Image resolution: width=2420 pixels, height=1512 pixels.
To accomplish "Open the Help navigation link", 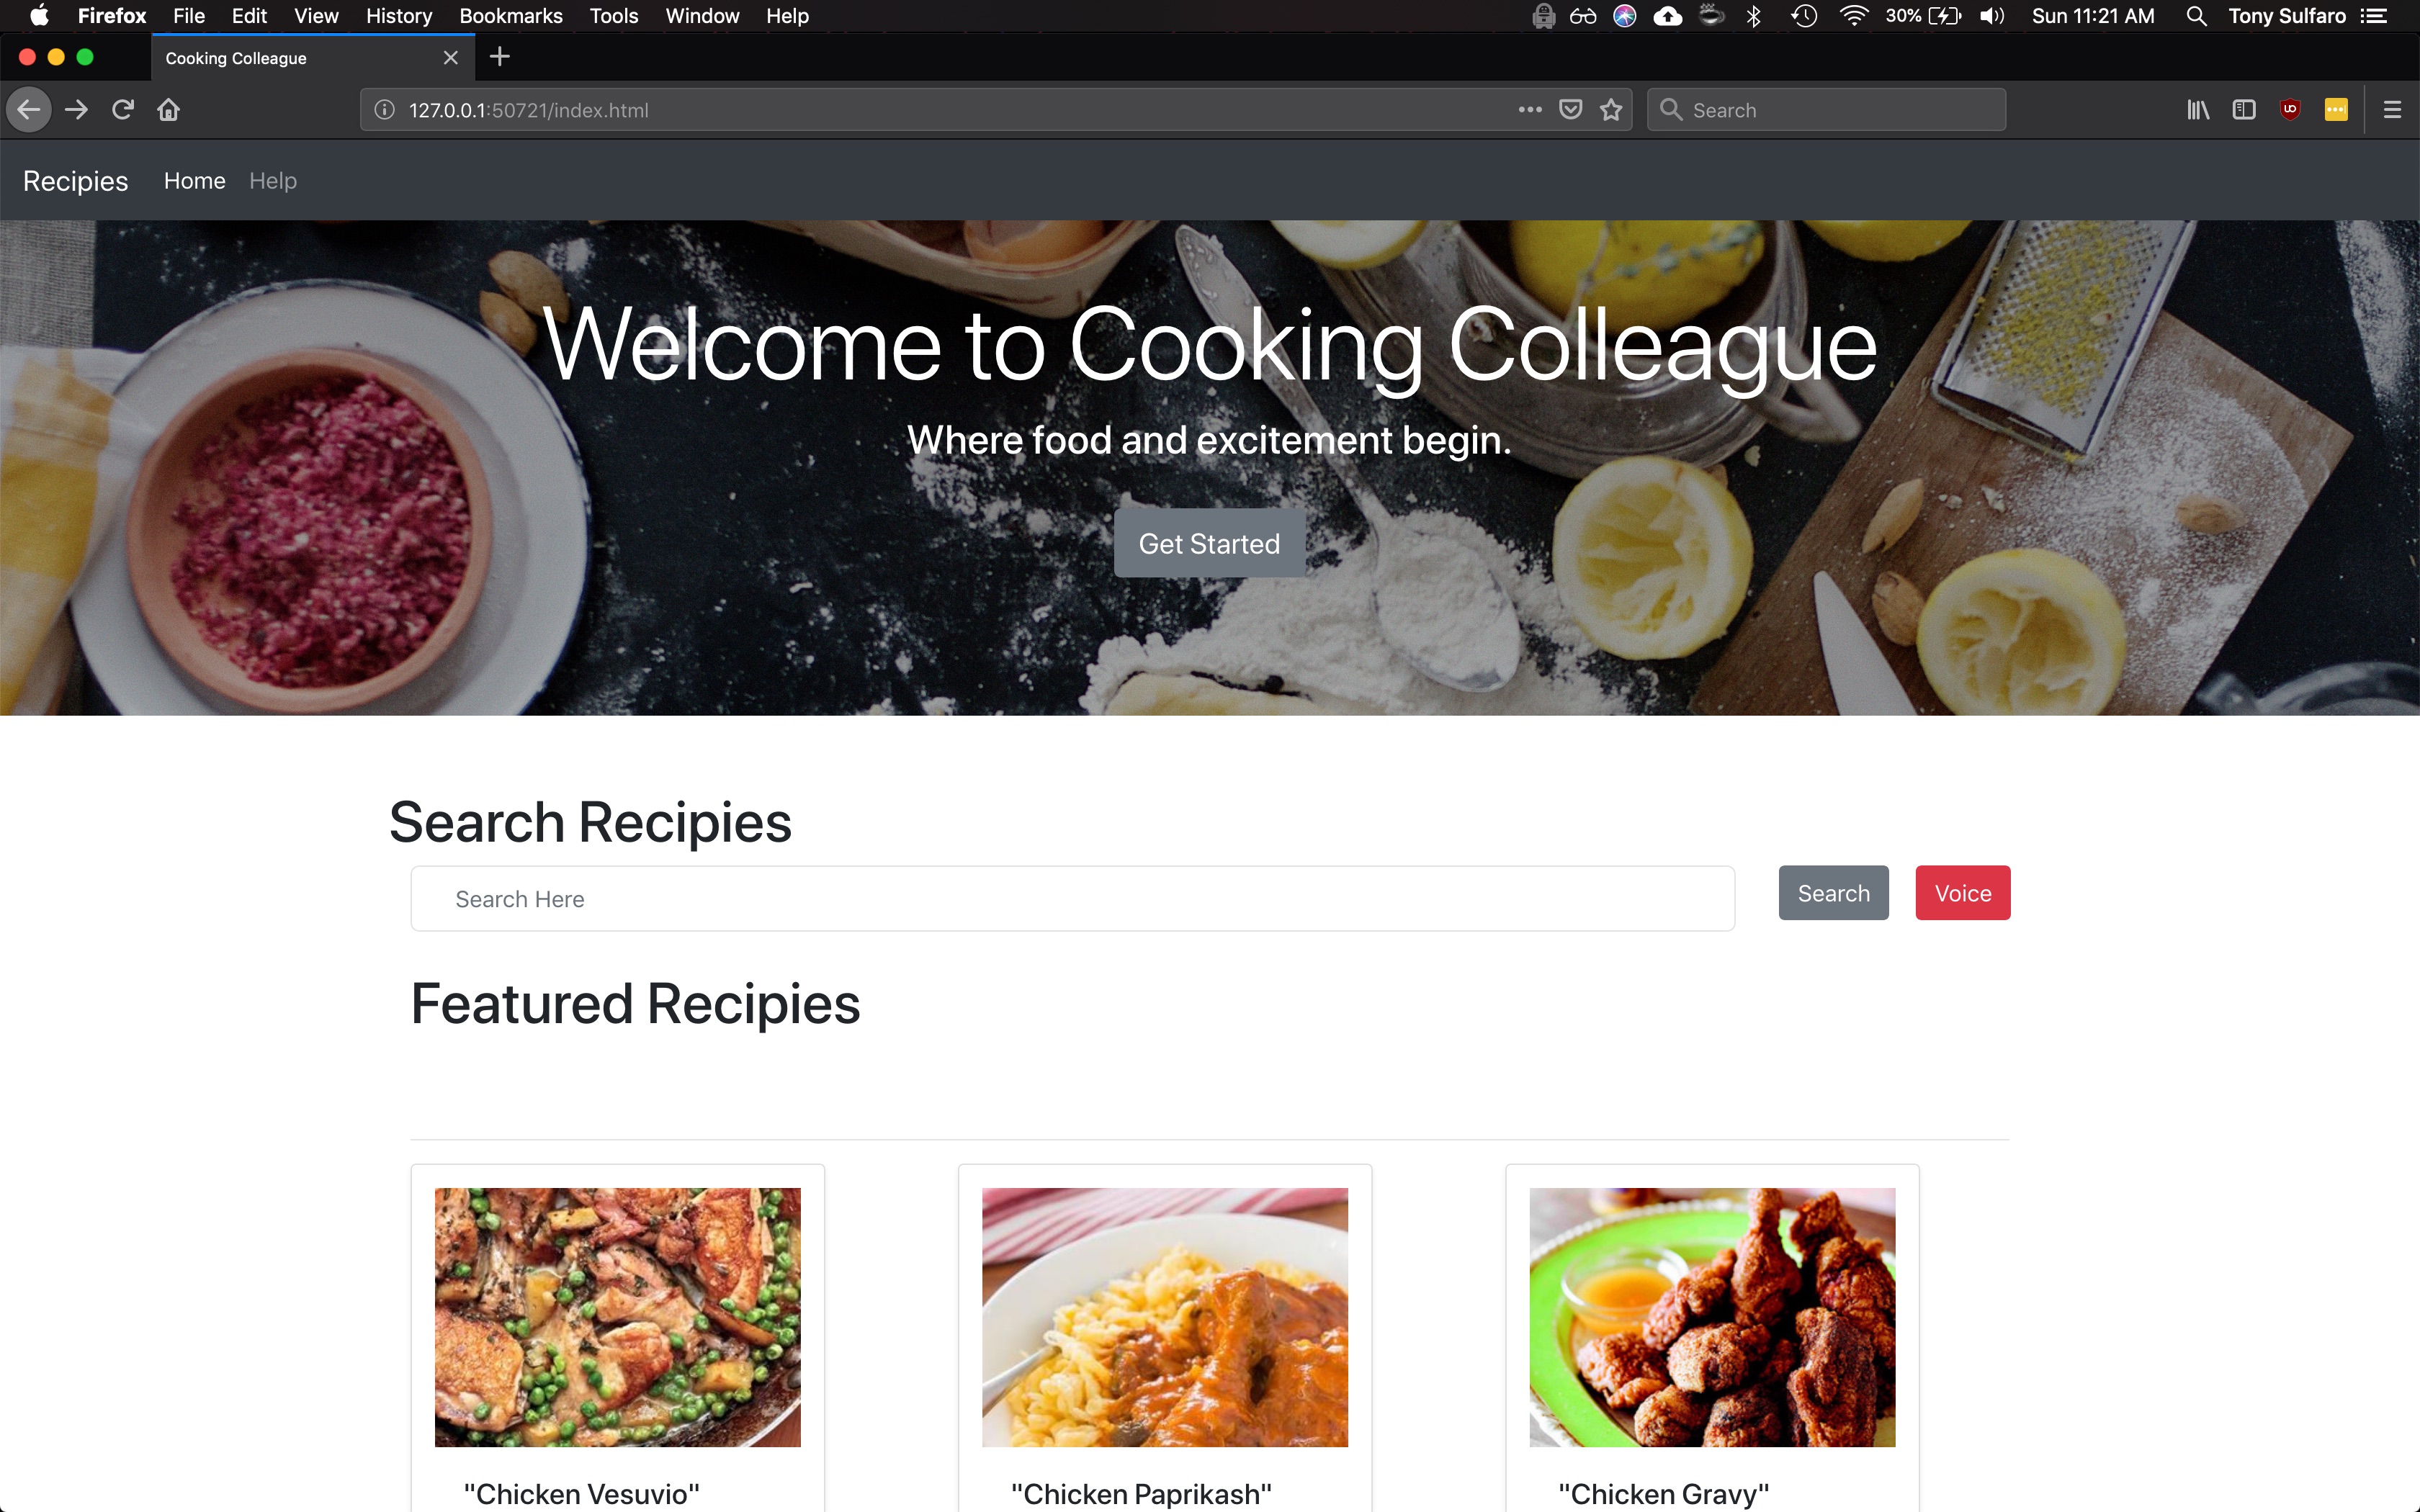I will click(272, 181).
